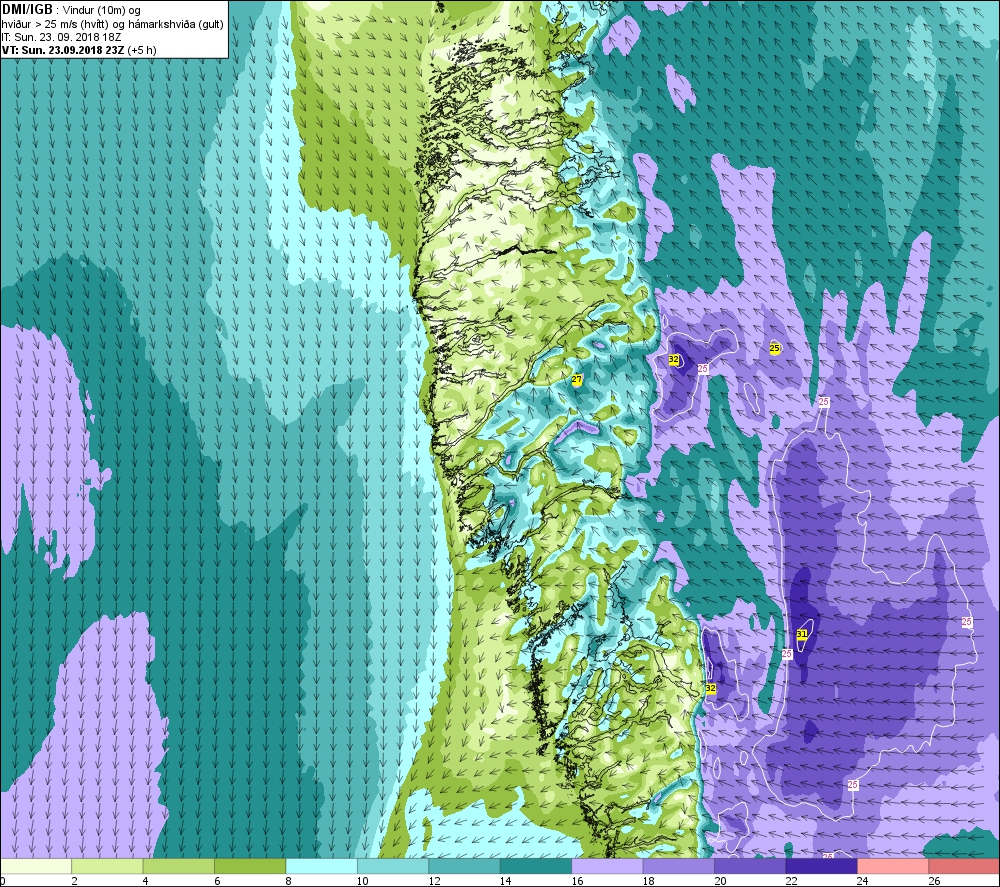Click the legend scale value '20'
Image resolution: width=1000 pixels, height=887 pixels.
[x=720, y=881]
